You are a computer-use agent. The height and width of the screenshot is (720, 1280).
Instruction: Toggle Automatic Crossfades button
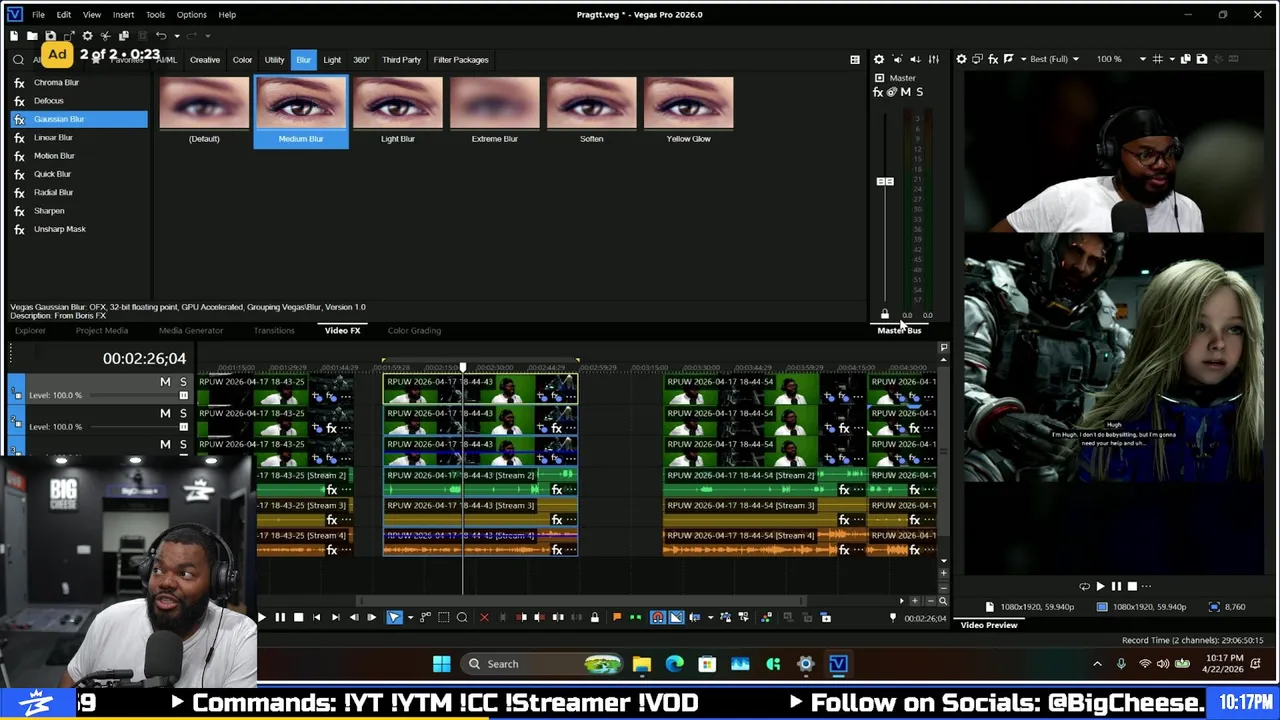click(x=676, y=617)
